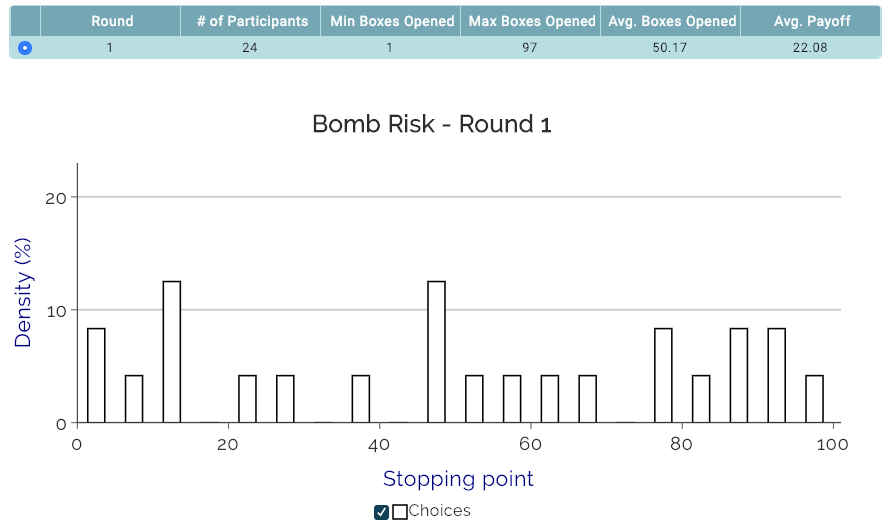The height and width of the screenshot is (526, 891).
Task: Click the Avg. Payoff column header
Action: (811, 22)
